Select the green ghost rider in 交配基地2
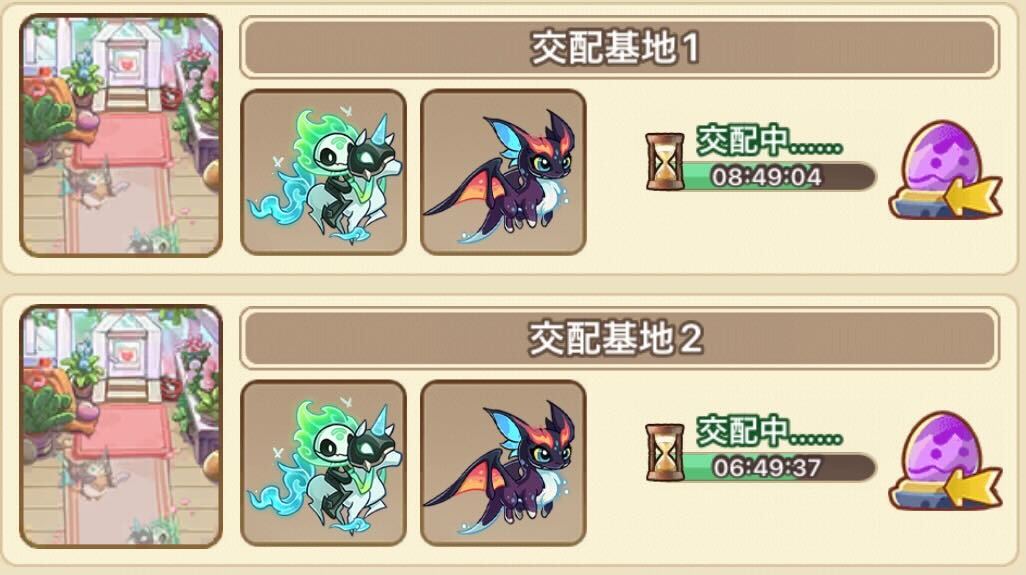This screenshot has width=1026, height=575. (324, 462)
